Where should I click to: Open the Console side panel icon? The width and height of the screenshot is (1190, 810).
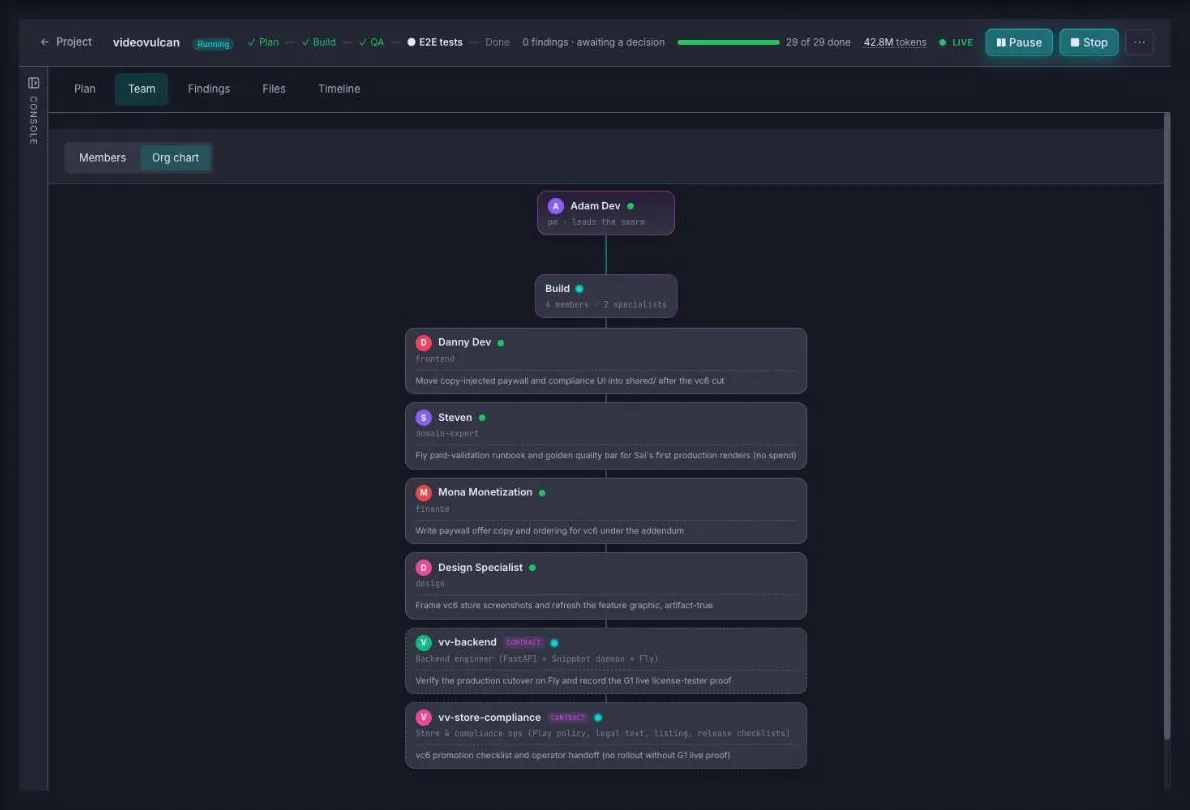(33, 83)
